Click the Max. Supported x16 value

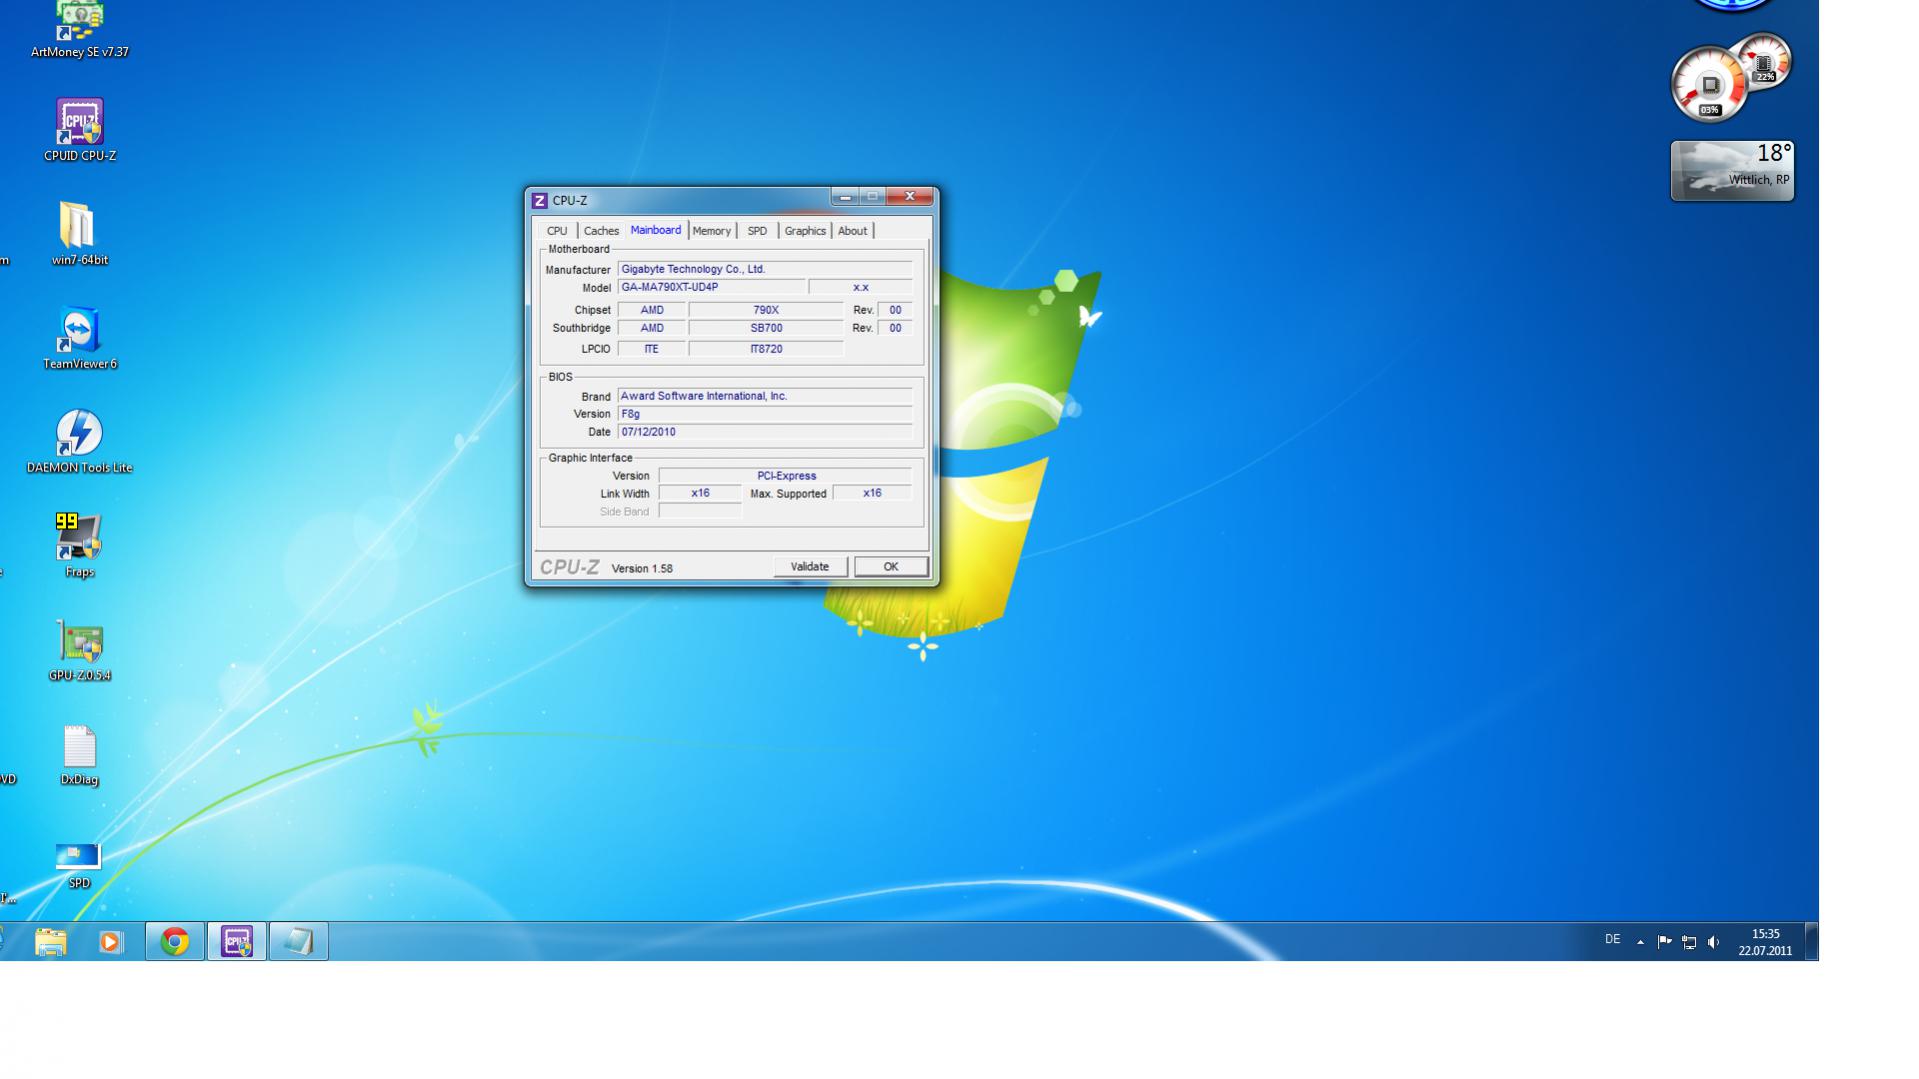872,493
